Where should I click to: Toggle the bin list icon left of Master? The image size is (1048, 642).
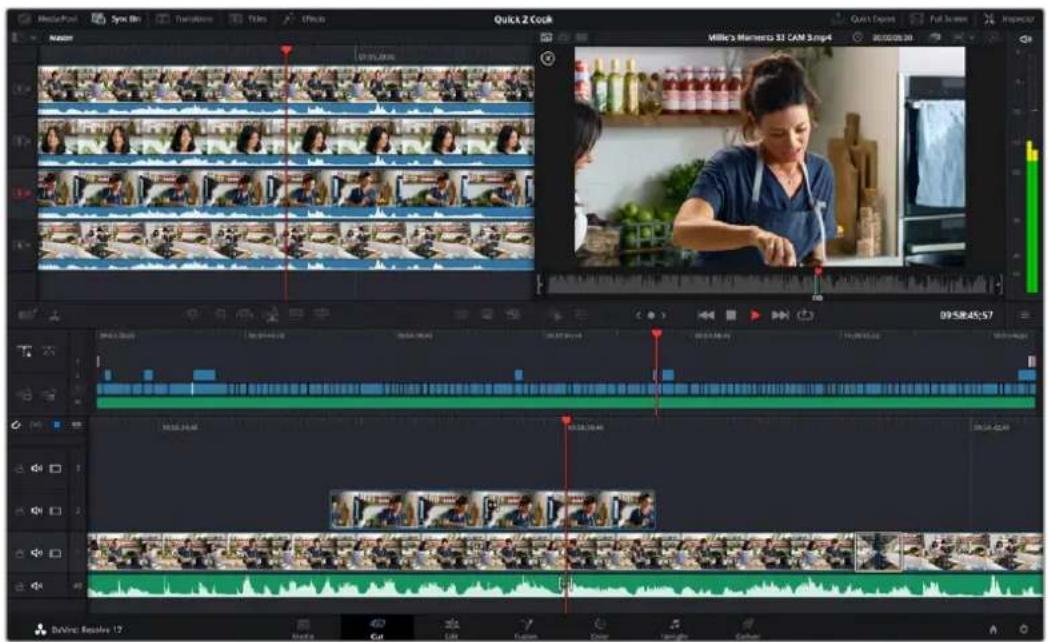[17, 38]
